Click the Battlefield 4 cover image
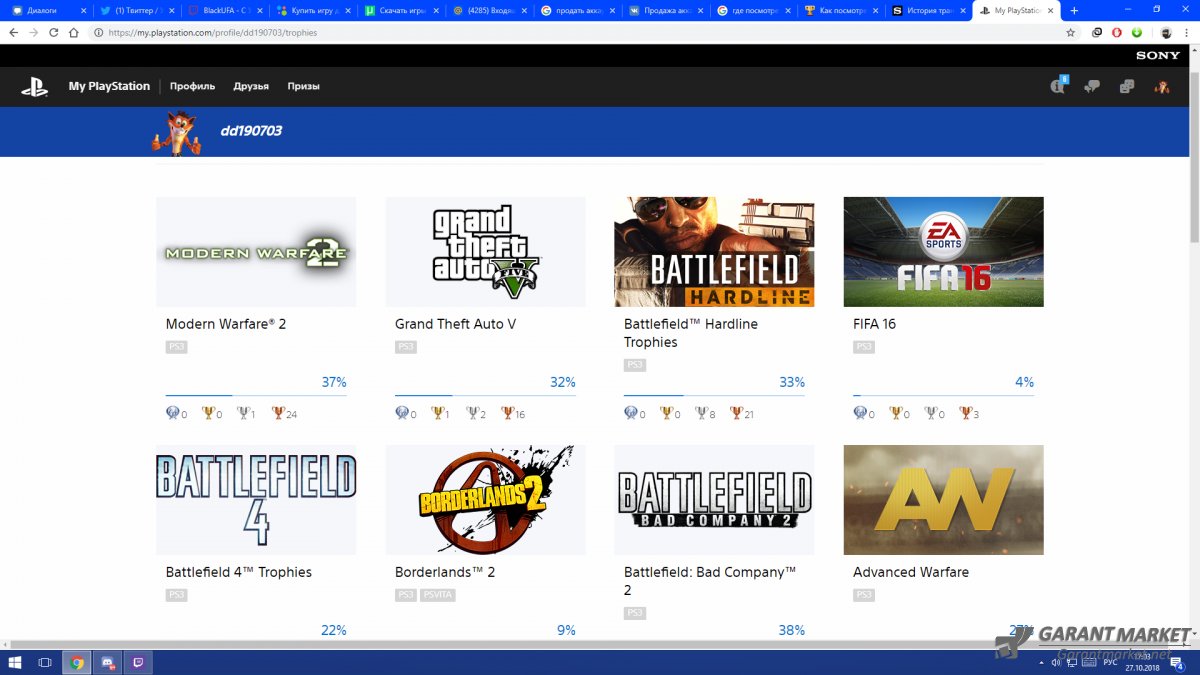Screen dimensions: 1200x675 point(256,500)
